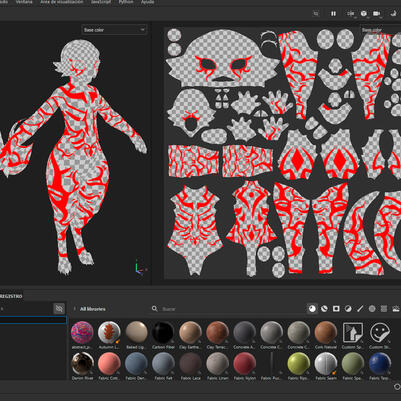Click the selected blue-outlined field in left panel

[33, 320]
